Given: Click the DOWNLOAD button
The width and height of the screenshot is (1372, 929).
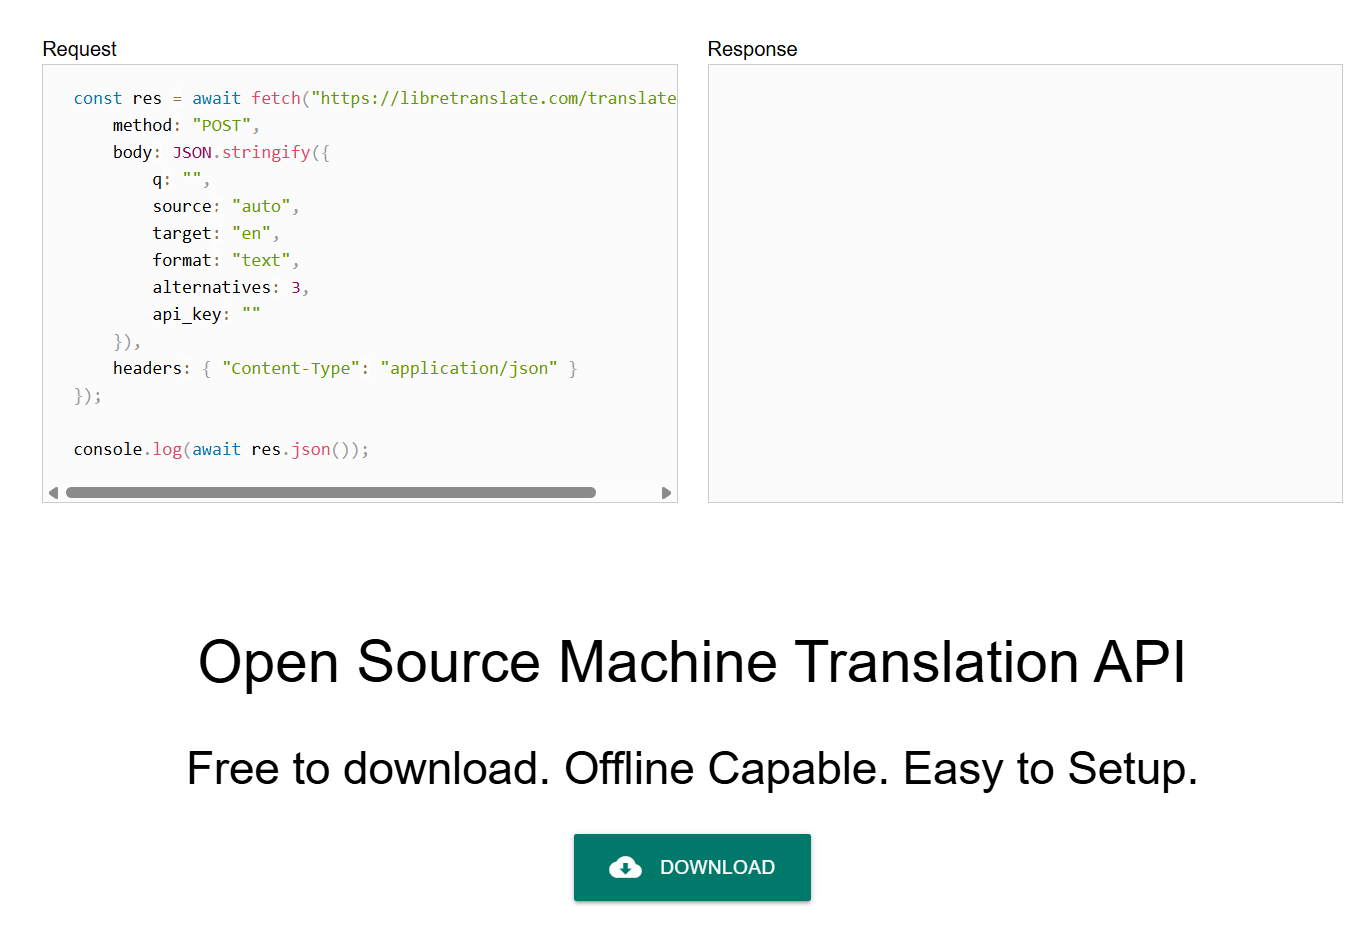Looking at the screenshot, I should [x=692, y=867].
